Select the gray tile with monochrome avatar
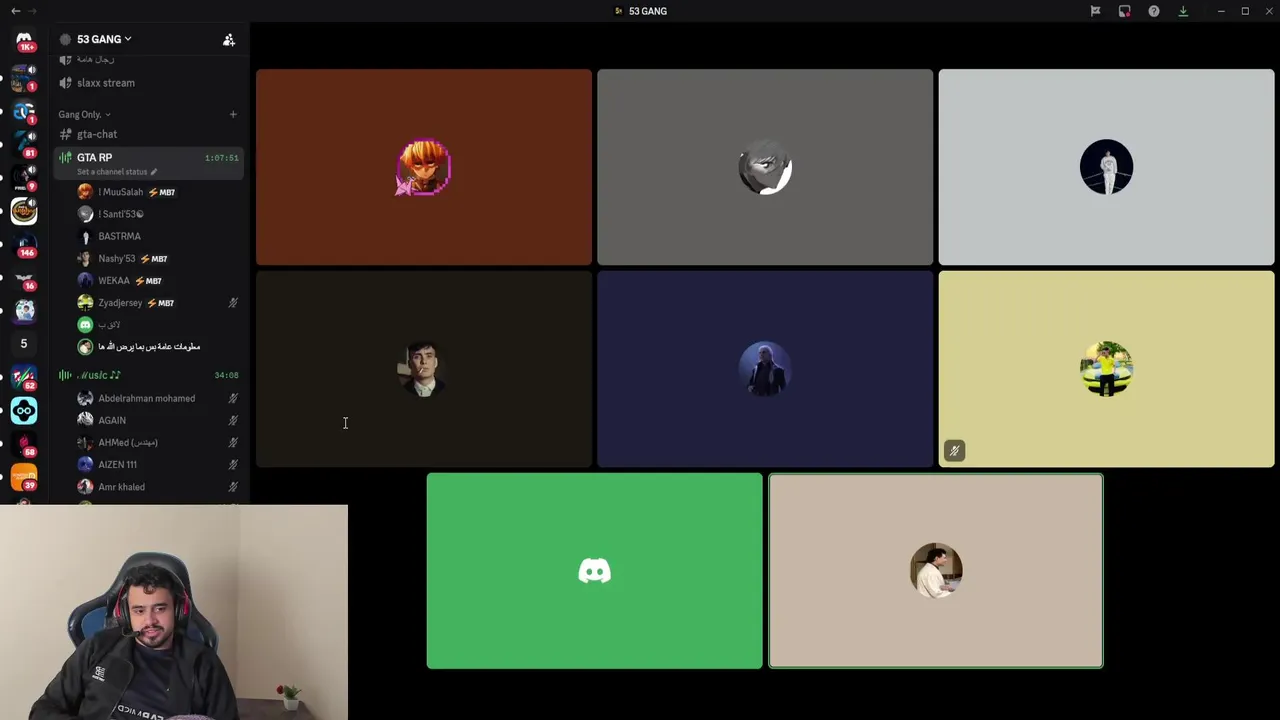 click(765, 167)
